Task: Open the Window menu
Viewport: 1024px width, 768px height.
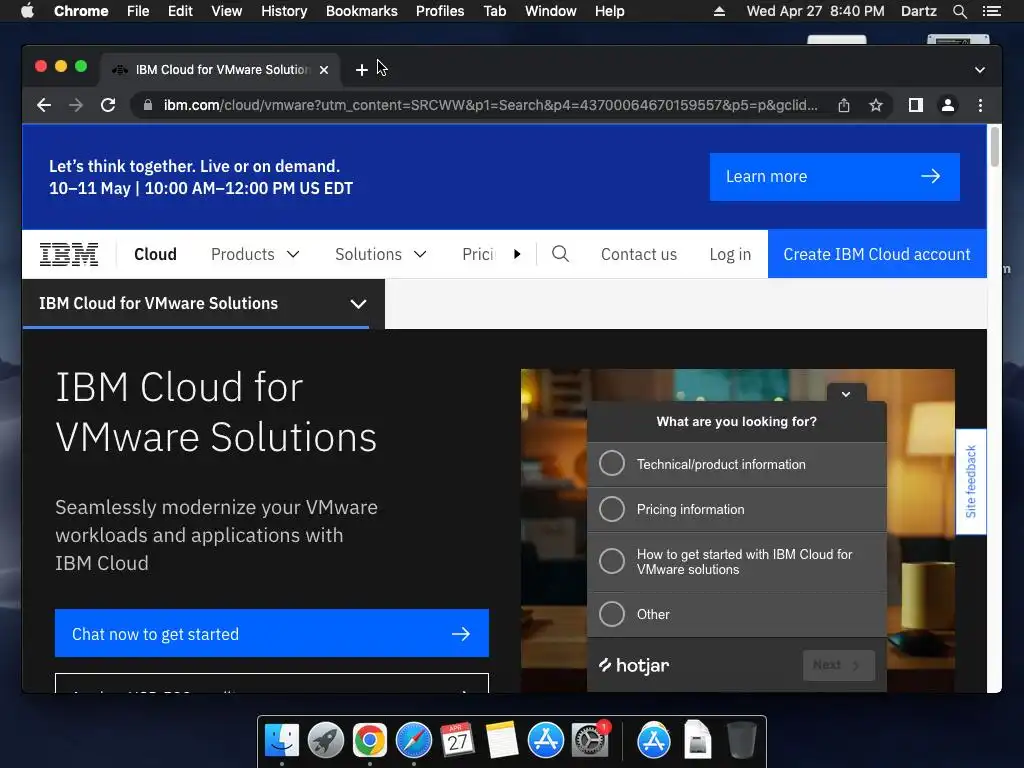Action: [551, 11]
